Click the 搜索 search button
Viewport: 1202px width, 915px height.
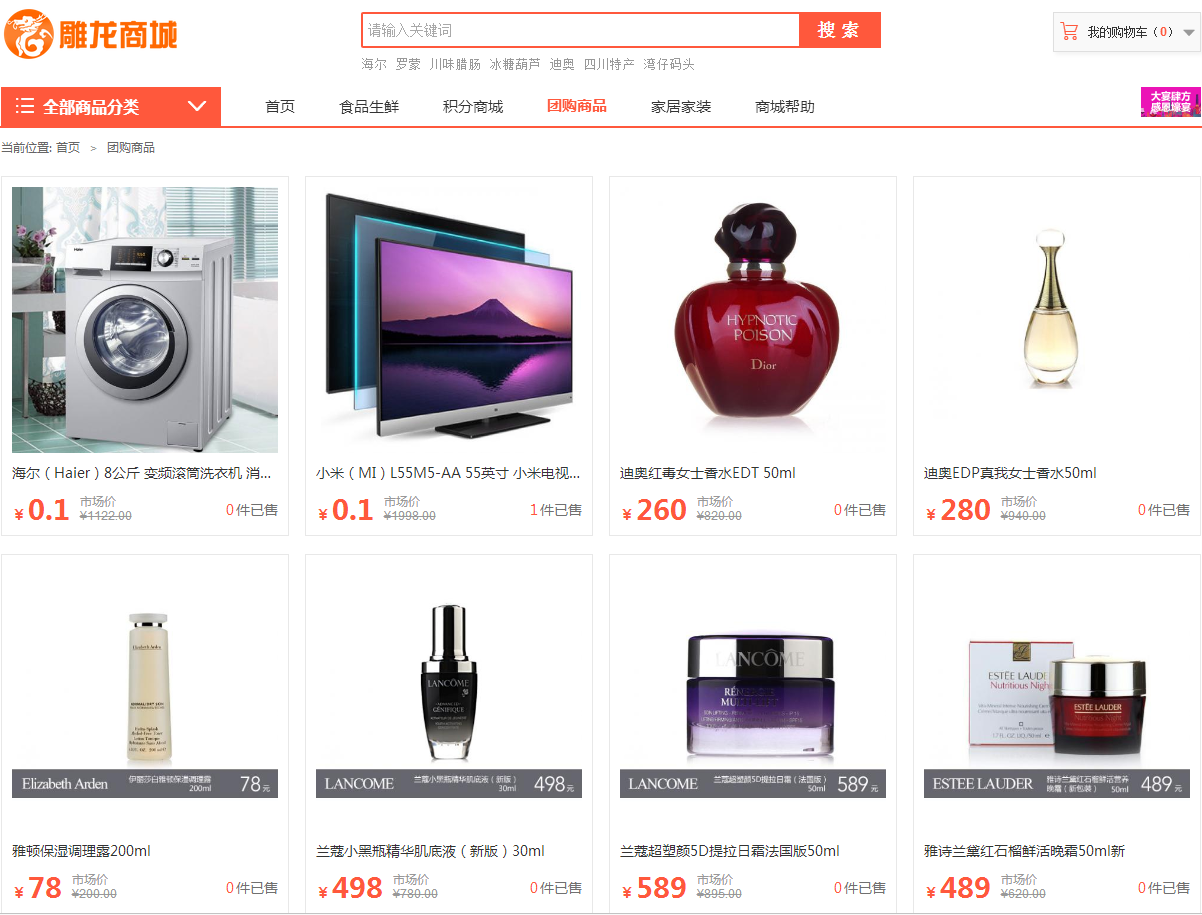point(839,30)
